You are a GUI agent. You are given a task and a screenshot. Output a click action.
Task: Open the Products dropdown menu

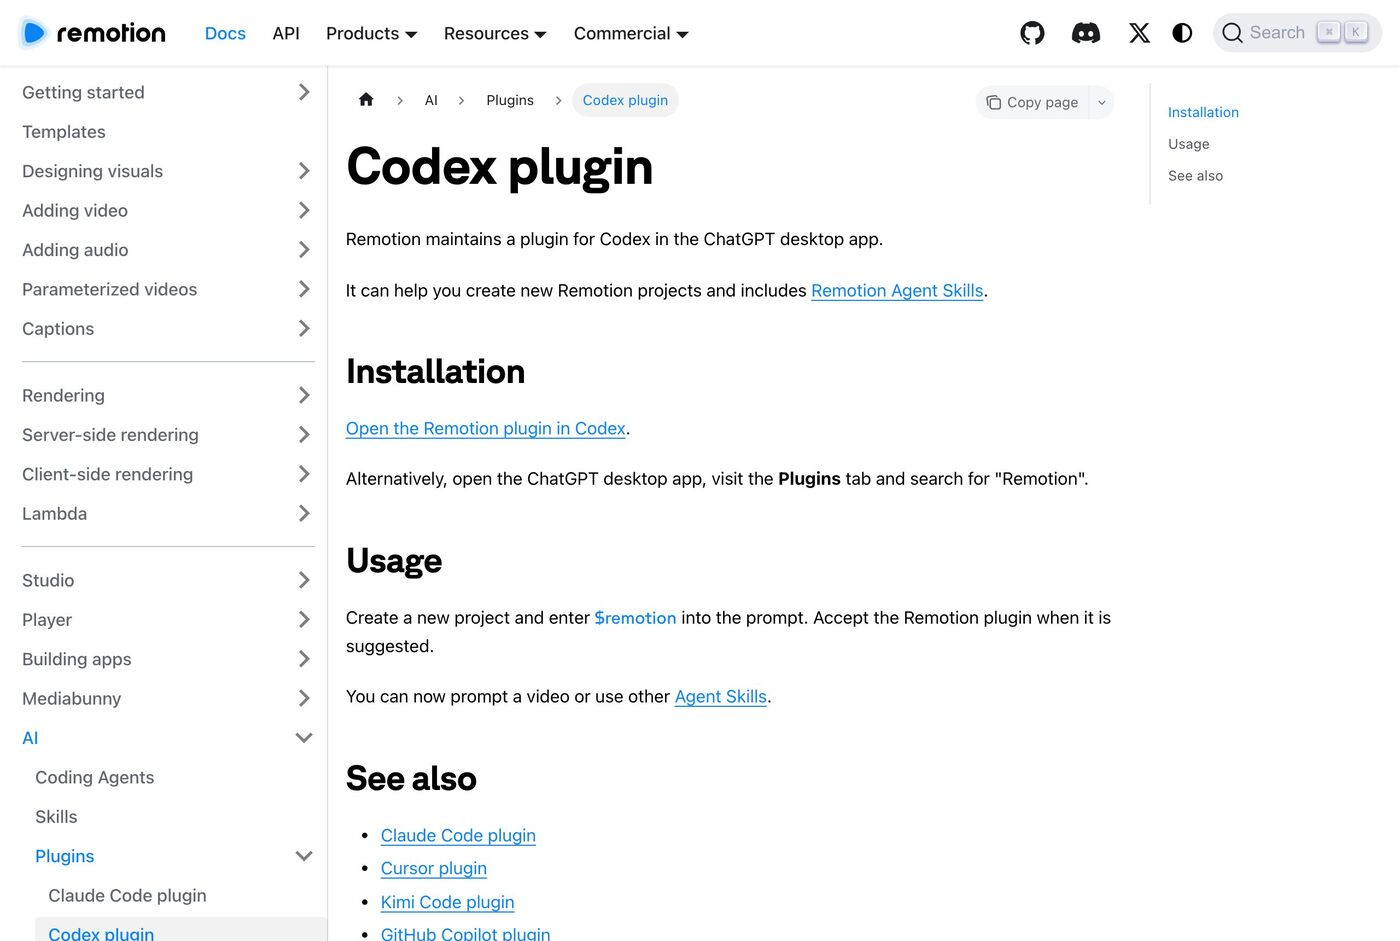tap(371, 33)
